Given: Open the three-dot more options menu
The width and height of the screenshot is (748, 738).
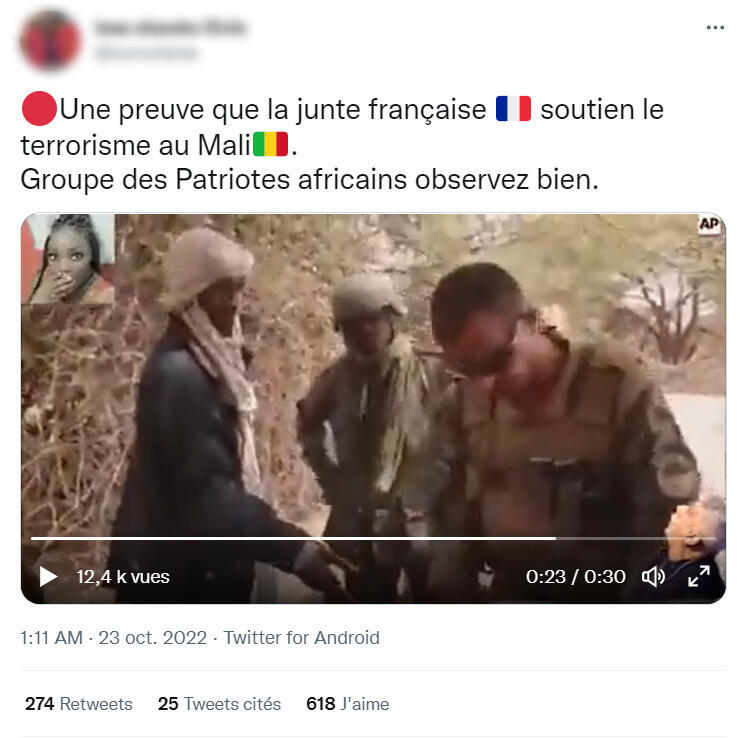Looking at the screenshot, I should [715, 28].
